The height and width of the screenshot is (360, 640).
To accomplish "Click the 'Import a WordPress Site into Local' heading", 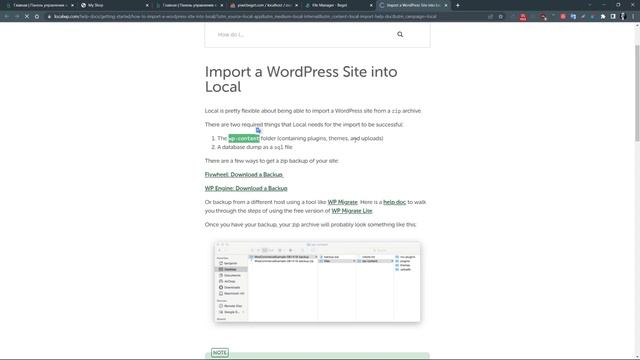I will [301, 79].
